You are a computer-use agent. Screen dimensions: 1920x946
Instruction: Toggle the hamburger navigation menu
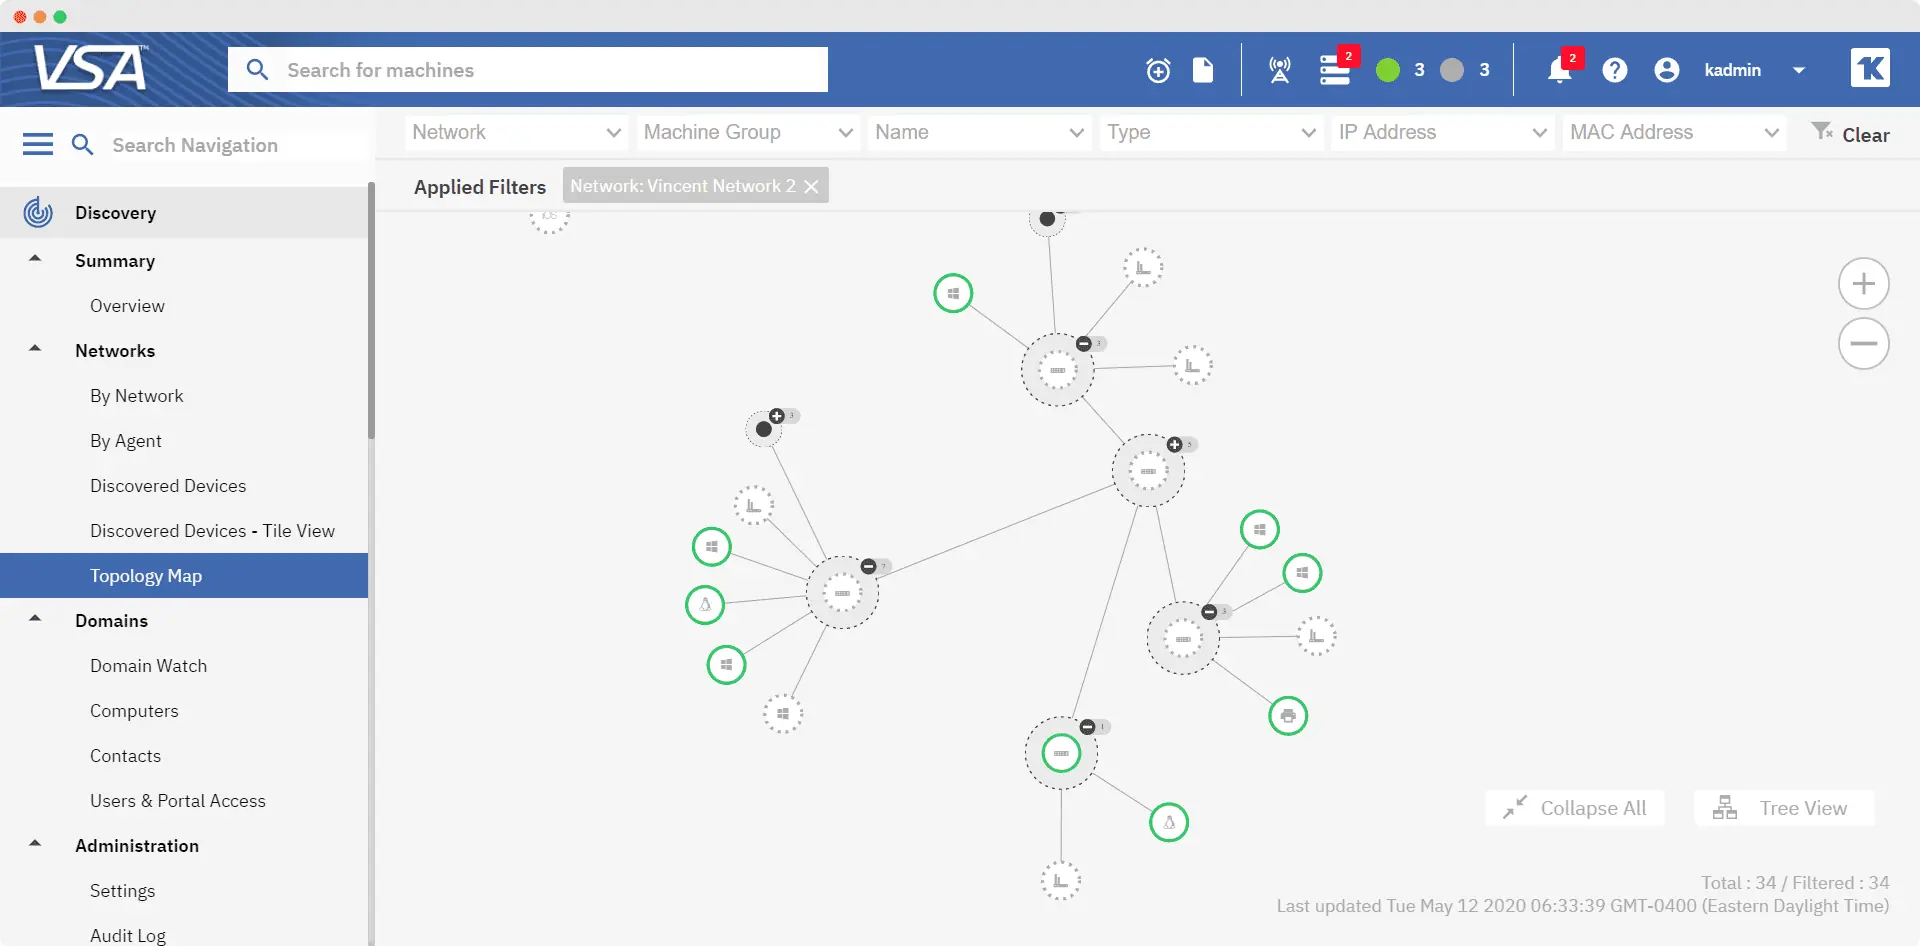click(x=38, y=145)
